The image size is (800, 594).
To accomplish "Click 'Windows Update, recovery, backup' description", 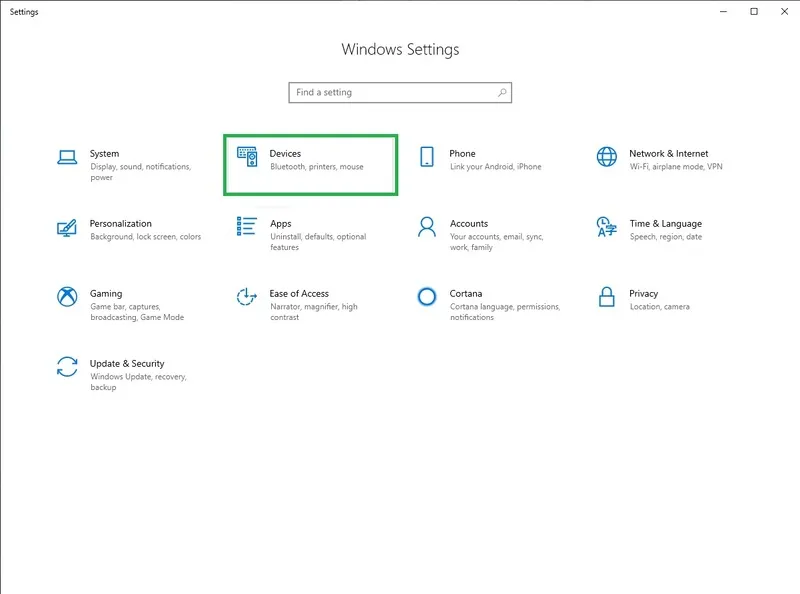I will 138,382.
